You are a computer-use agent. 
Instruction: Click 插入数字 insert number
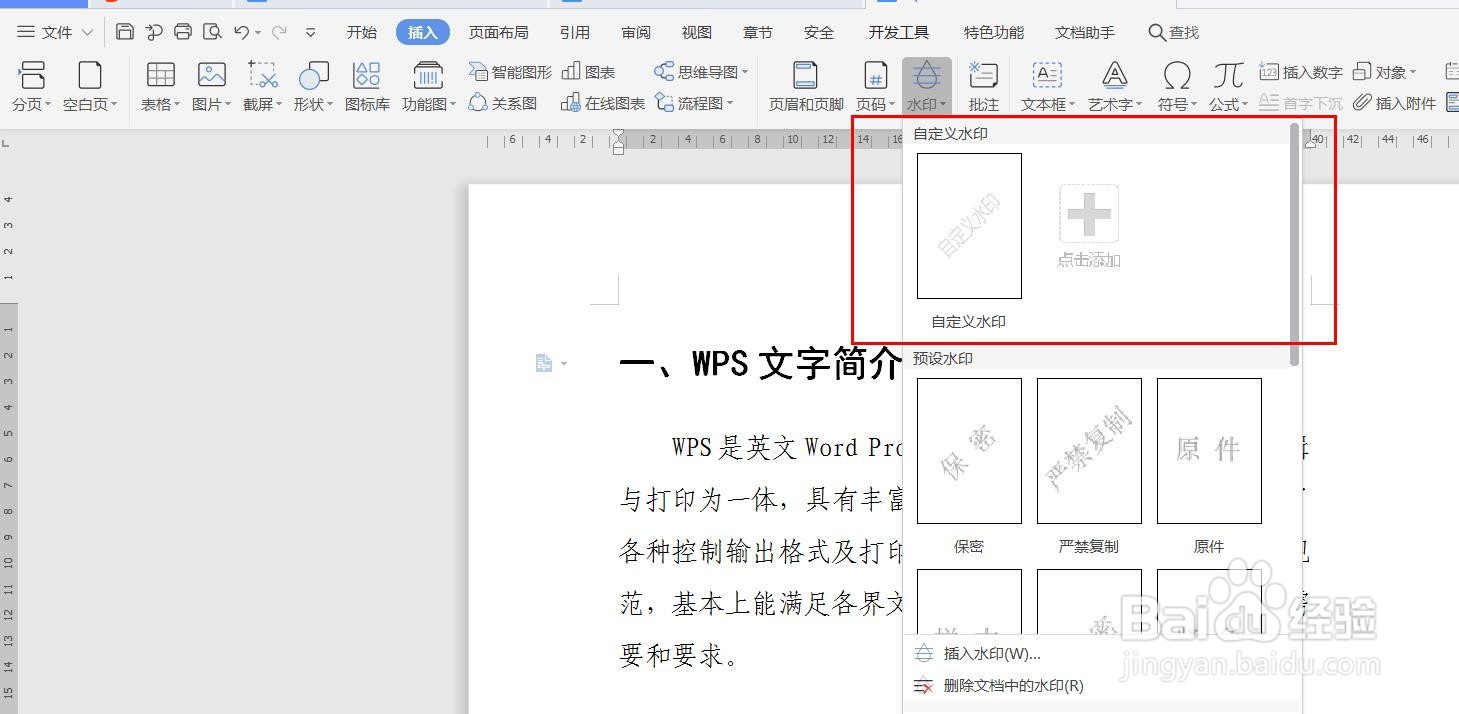pyautogui.click(x=1301, y=72)
